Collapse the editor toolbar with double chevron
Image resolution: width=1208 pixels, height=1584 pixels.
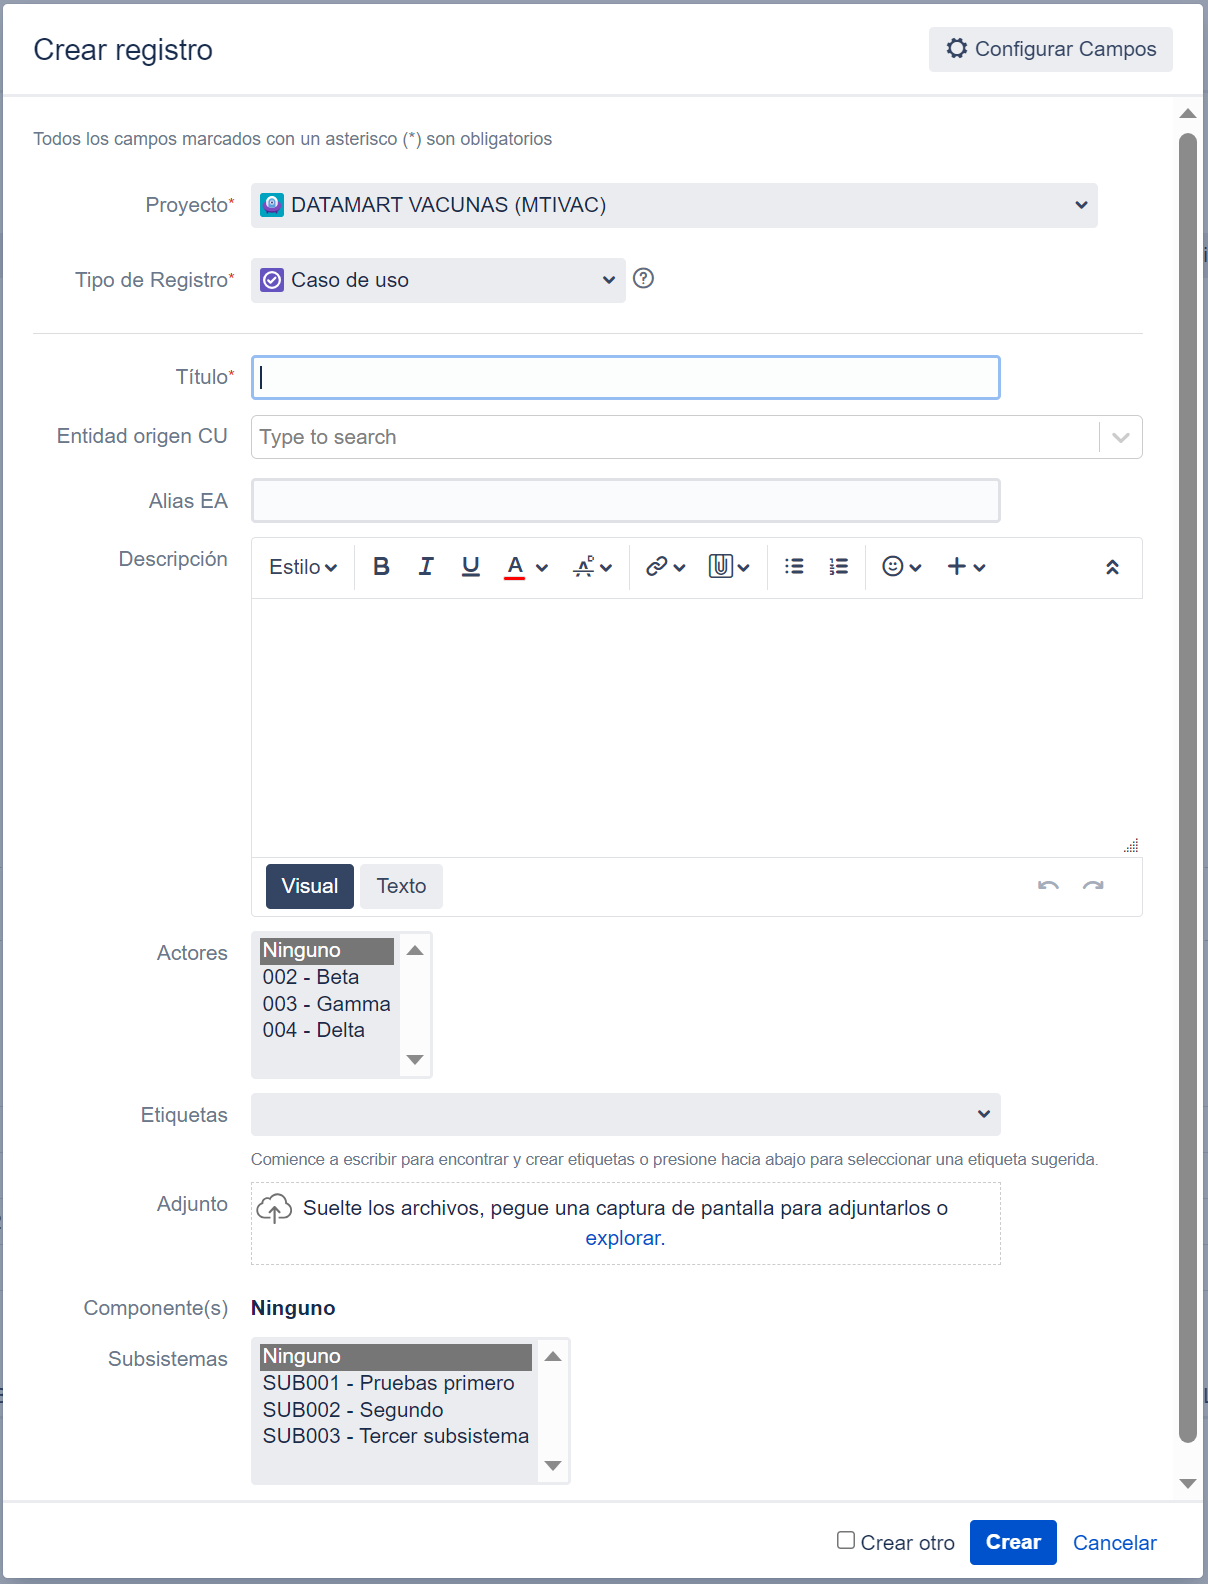click(1112, 567)
